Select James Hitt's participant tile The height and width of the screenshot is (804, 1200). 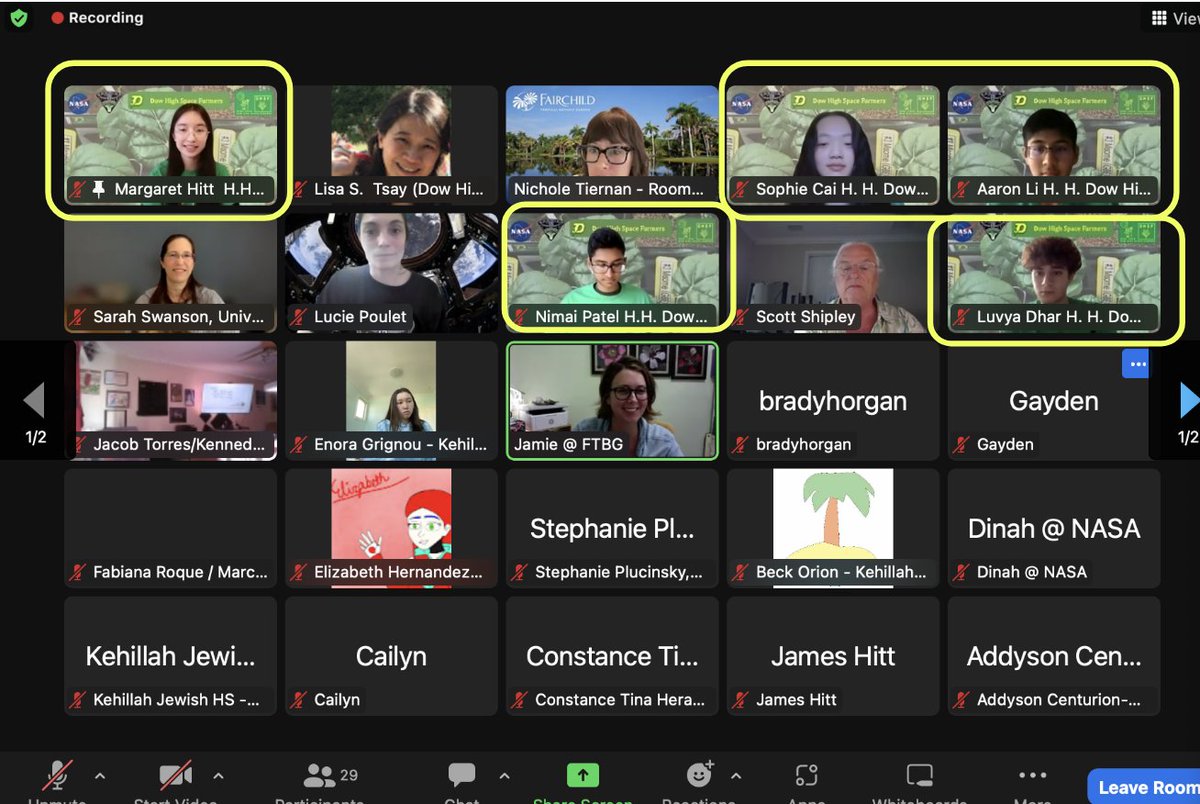coord(833,656)
